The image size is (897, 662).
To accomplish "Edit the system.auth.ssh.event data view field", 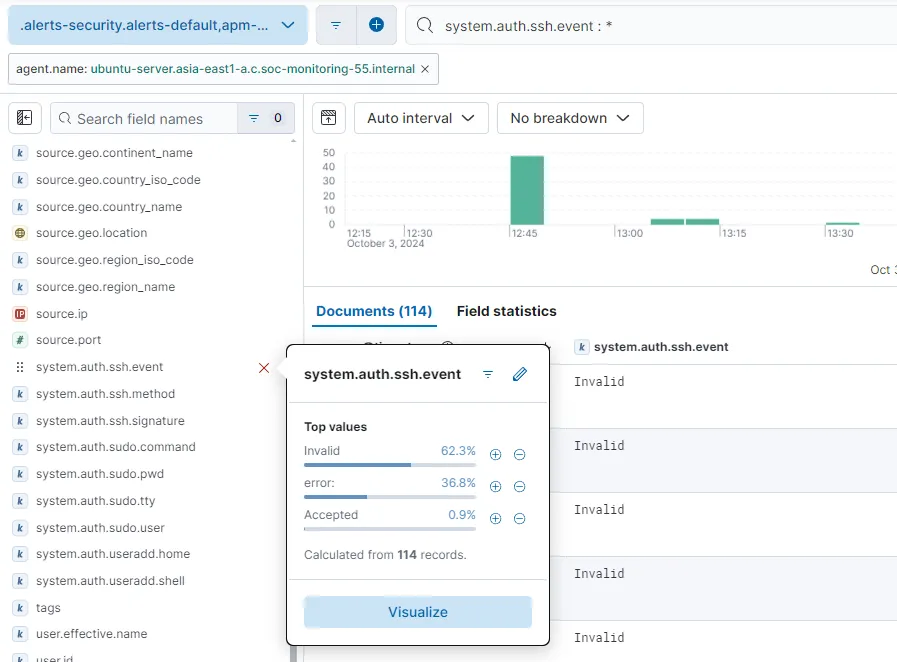I will [x=519, y=374].
